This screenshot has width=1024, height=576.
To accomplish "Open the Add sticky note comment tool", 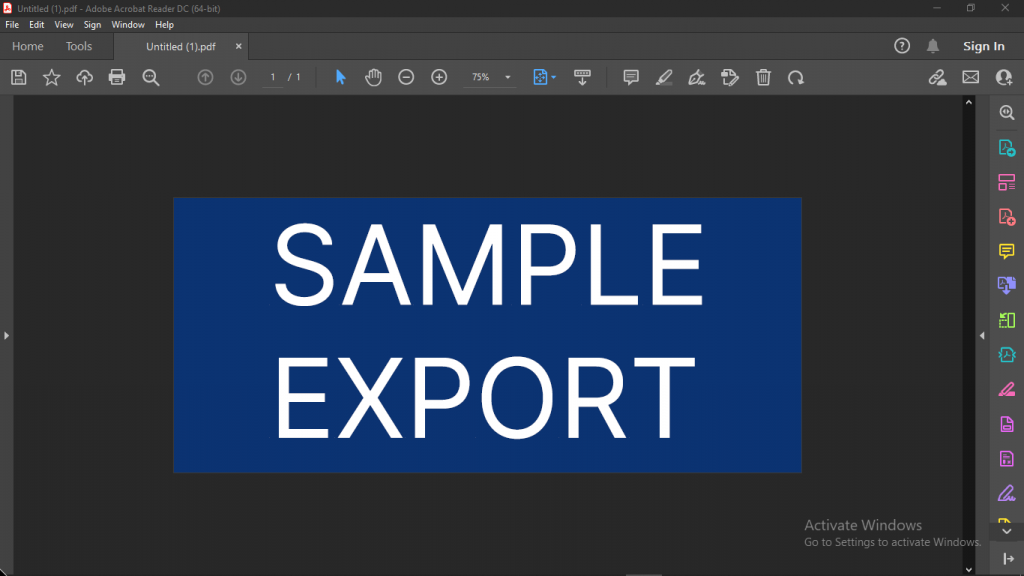I will [x=631, y=77].
